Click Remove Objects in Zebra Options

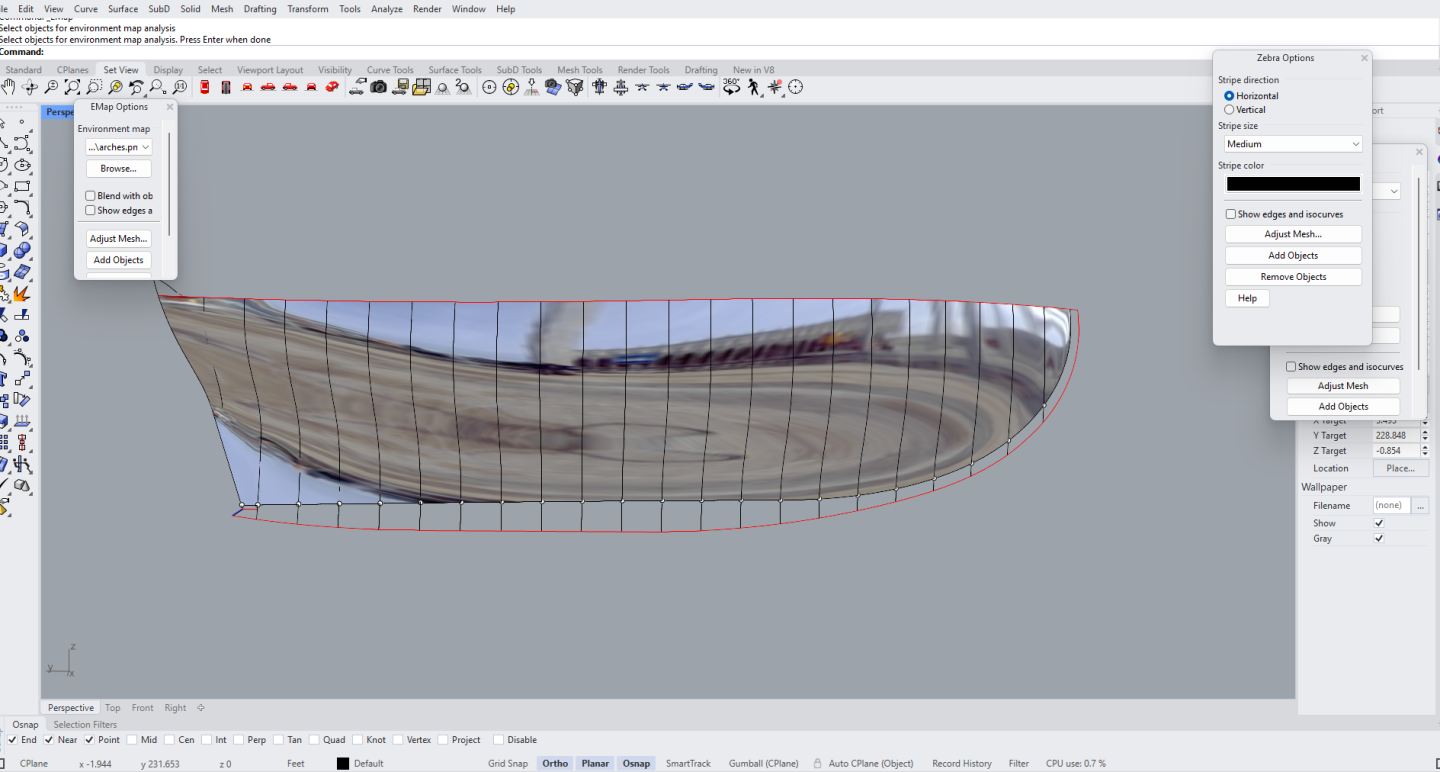tap(1293, 277)
